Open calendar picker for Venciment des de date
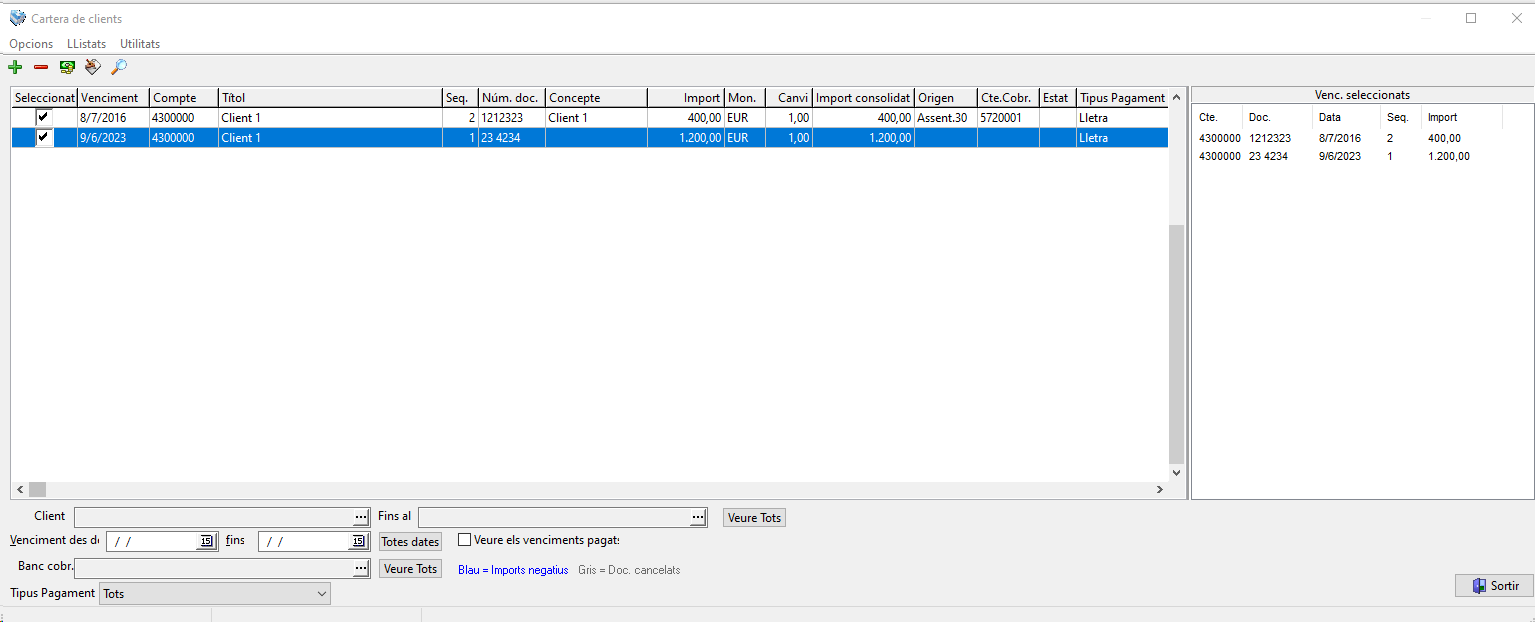1535x622 pixels. coord(206,541)
